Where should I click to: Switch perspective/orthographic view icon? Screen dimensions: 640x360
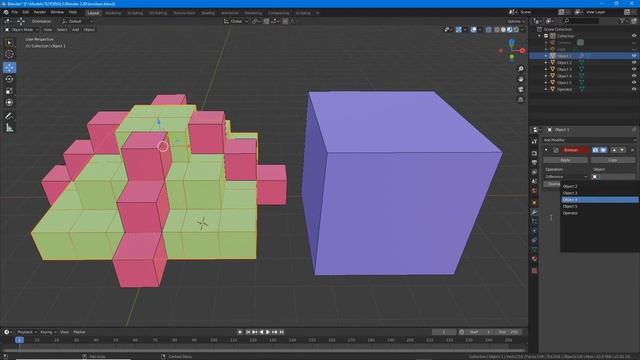click(521, 100)
